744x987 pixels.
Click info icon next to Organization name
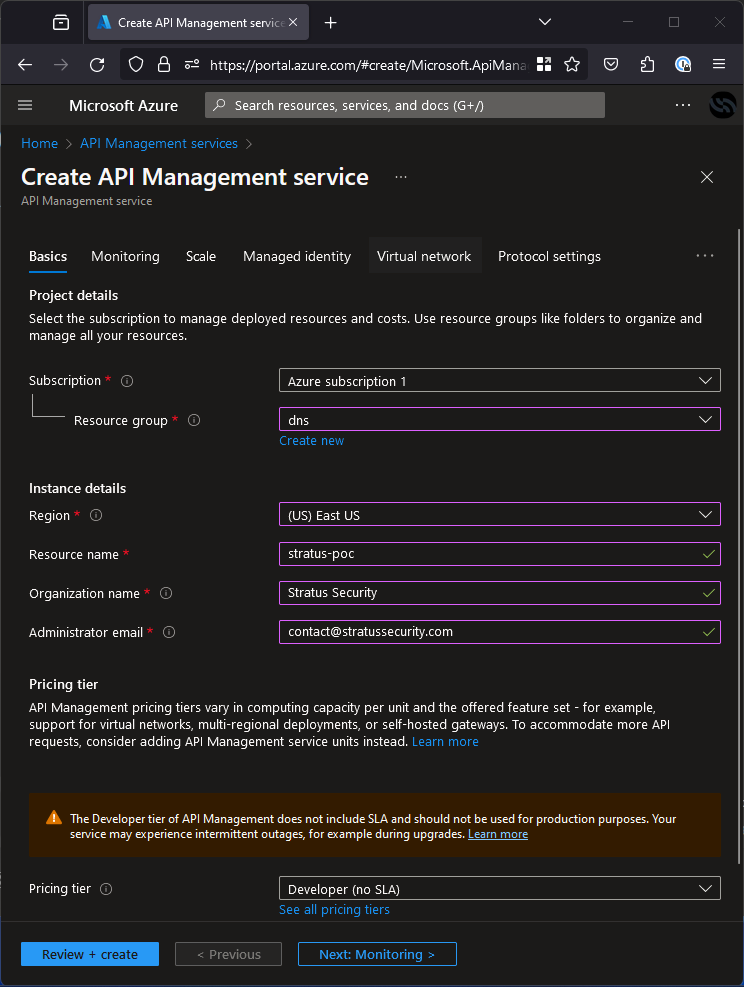pyautogui.click(x=166, y=593)
